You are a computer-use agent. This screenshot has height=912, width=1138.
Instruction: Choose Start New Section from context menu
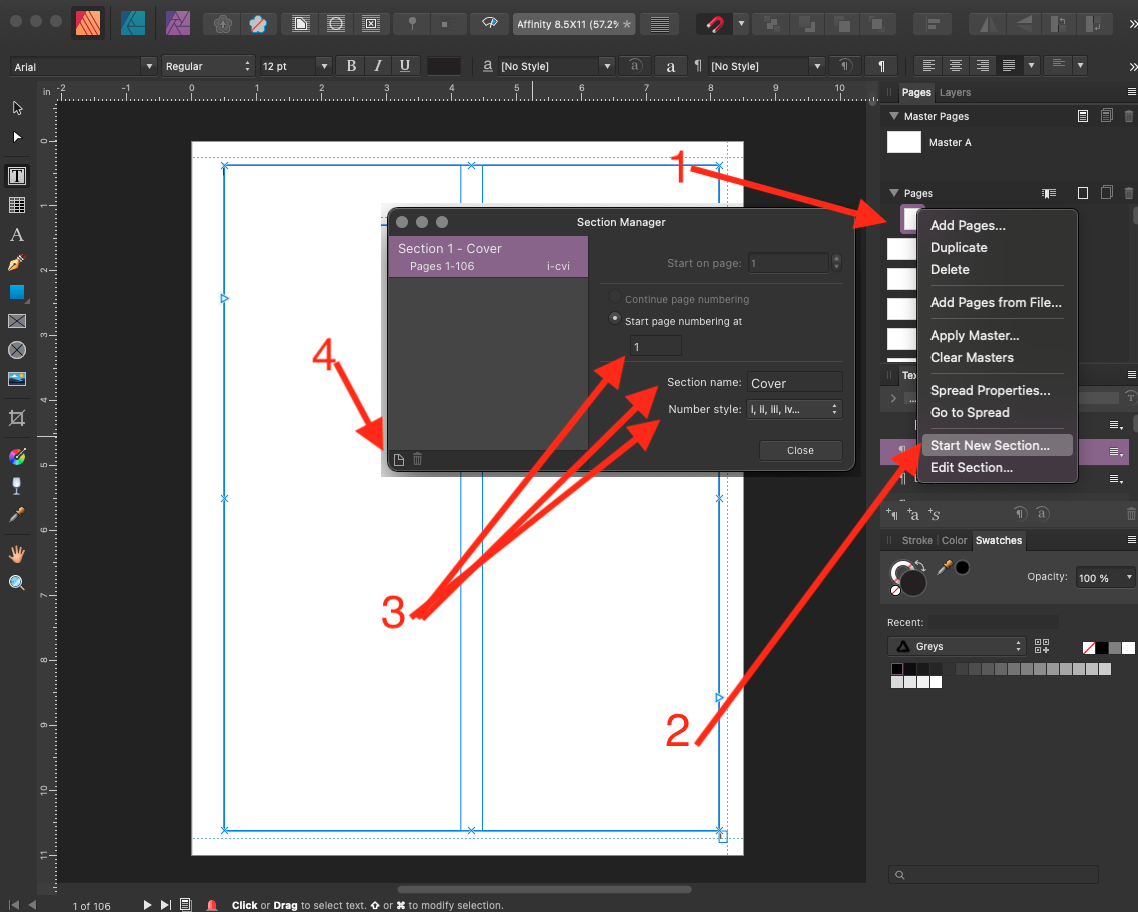[x=990, y=445]
